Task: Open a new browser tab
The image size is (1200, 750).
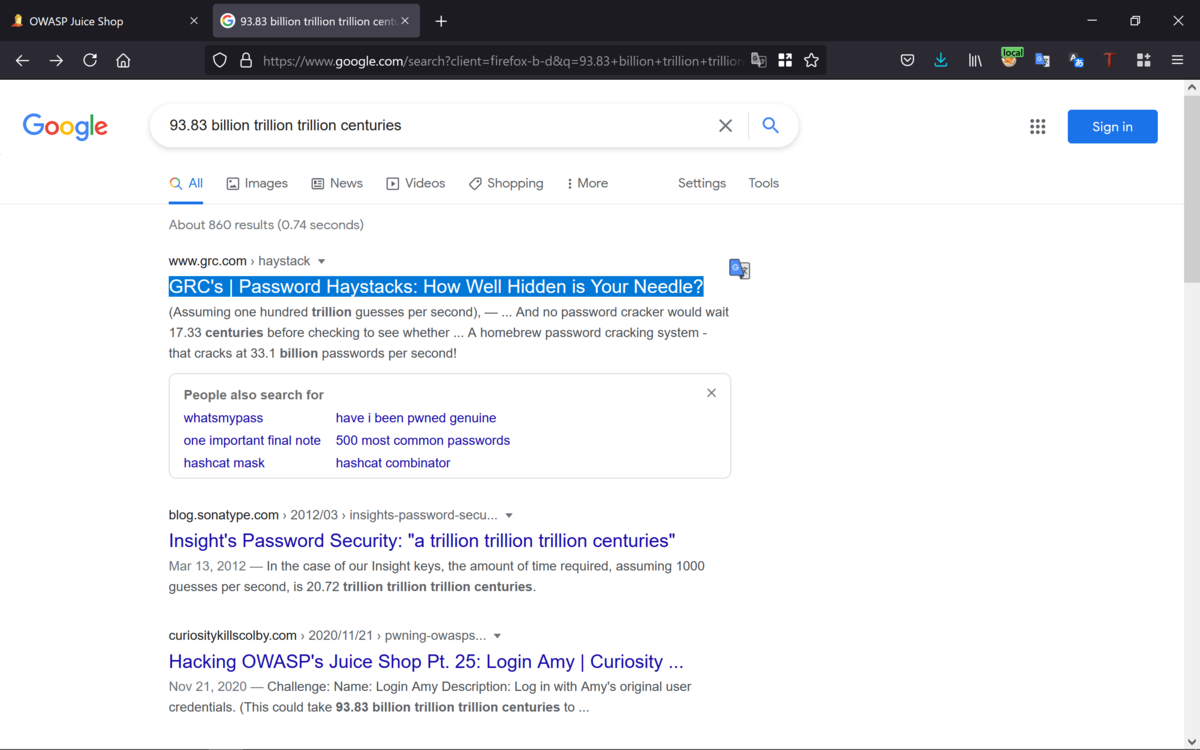Action: point(441,21)
